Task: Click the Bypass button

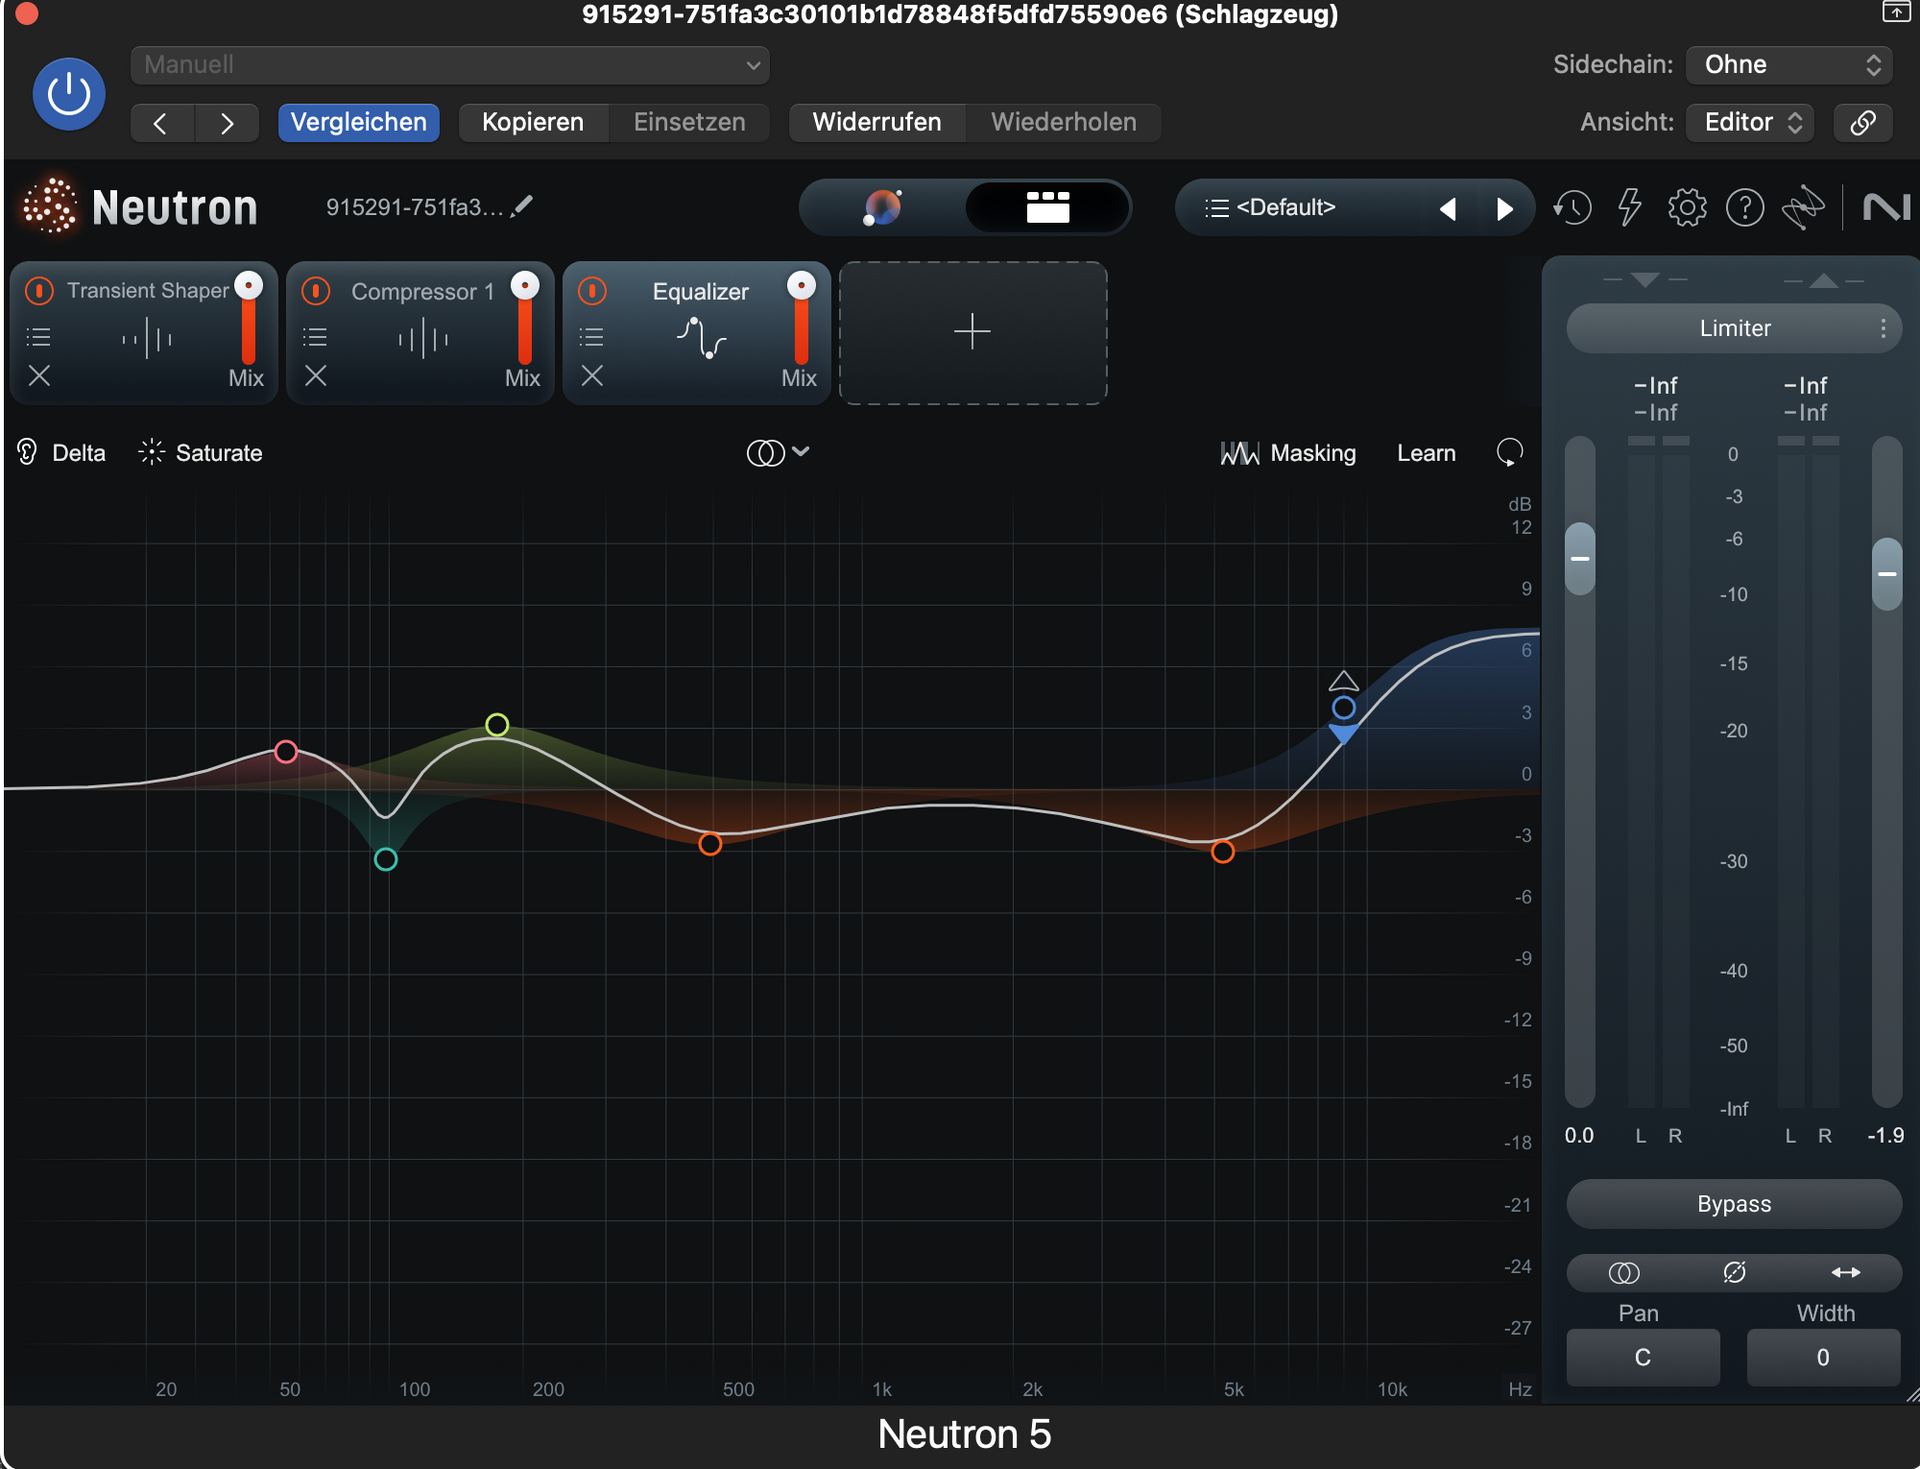Action: [1733, 1204]
